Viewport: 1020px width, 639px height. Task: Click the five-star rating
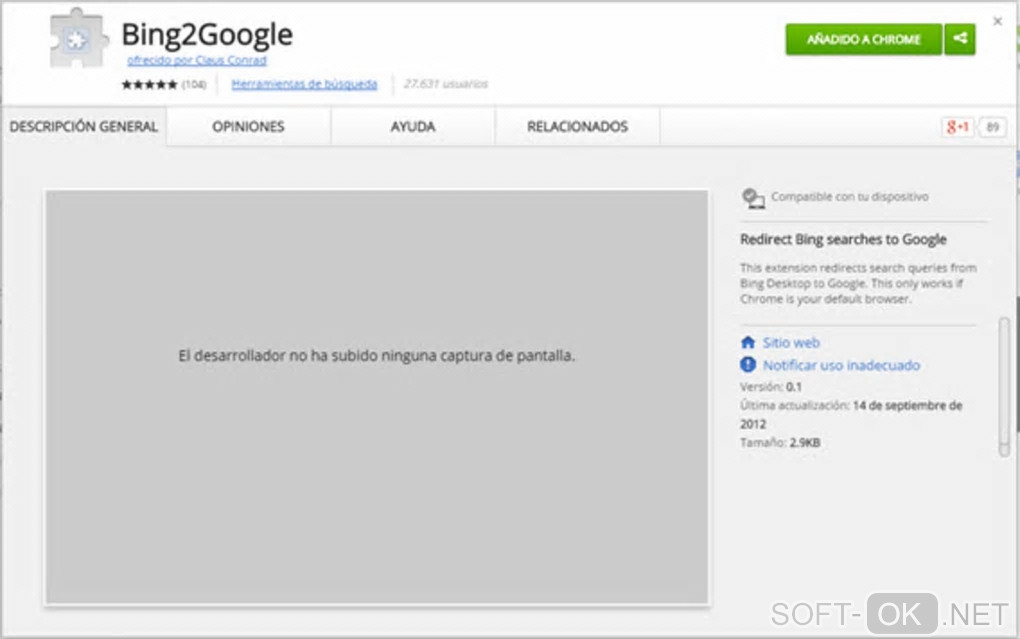149,85
